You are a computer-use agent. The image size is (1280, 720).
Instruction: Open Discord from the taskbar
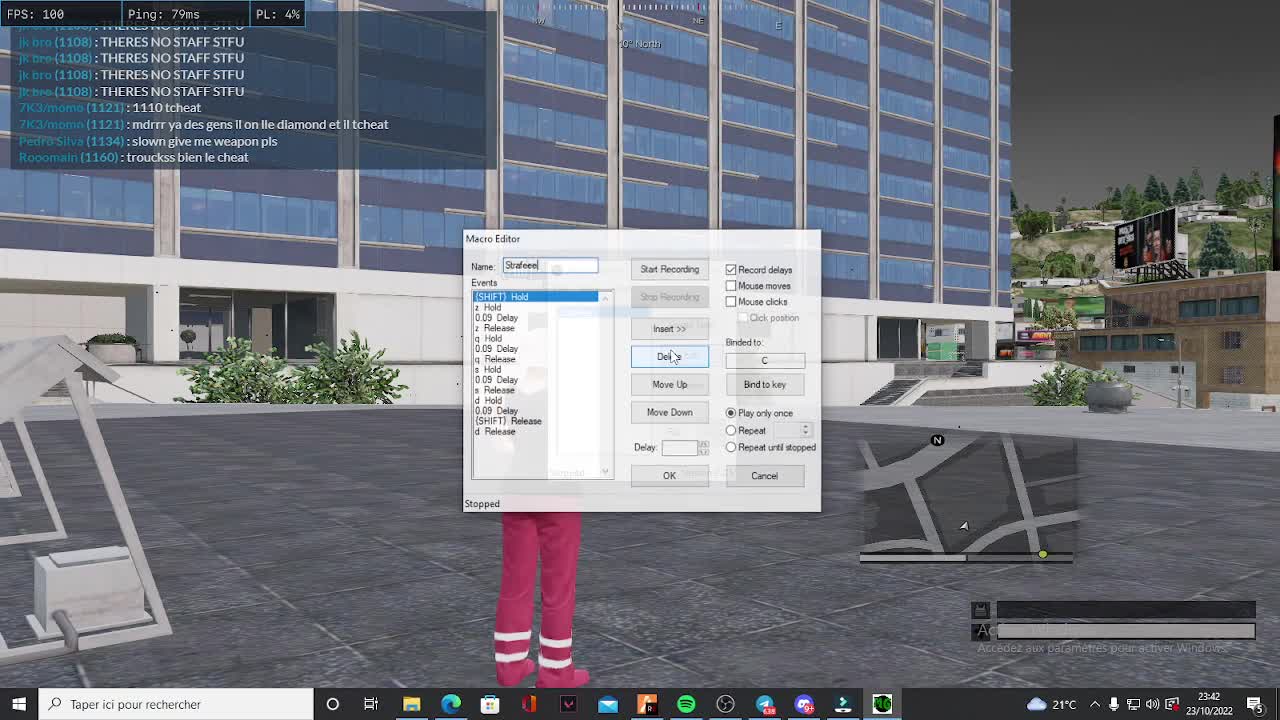click(804, 704)
